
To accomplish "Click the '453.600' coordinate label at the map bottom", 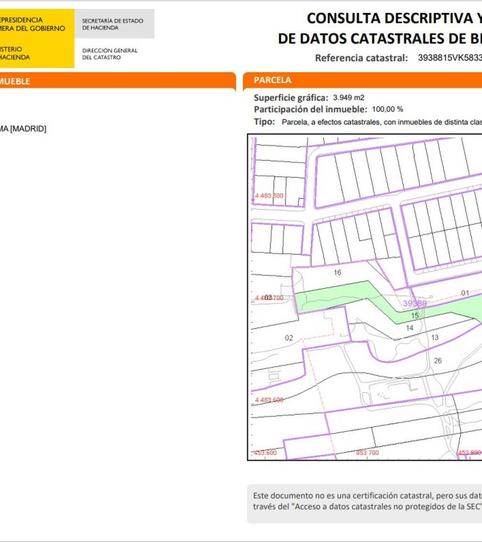I will [x=265, y=452].
